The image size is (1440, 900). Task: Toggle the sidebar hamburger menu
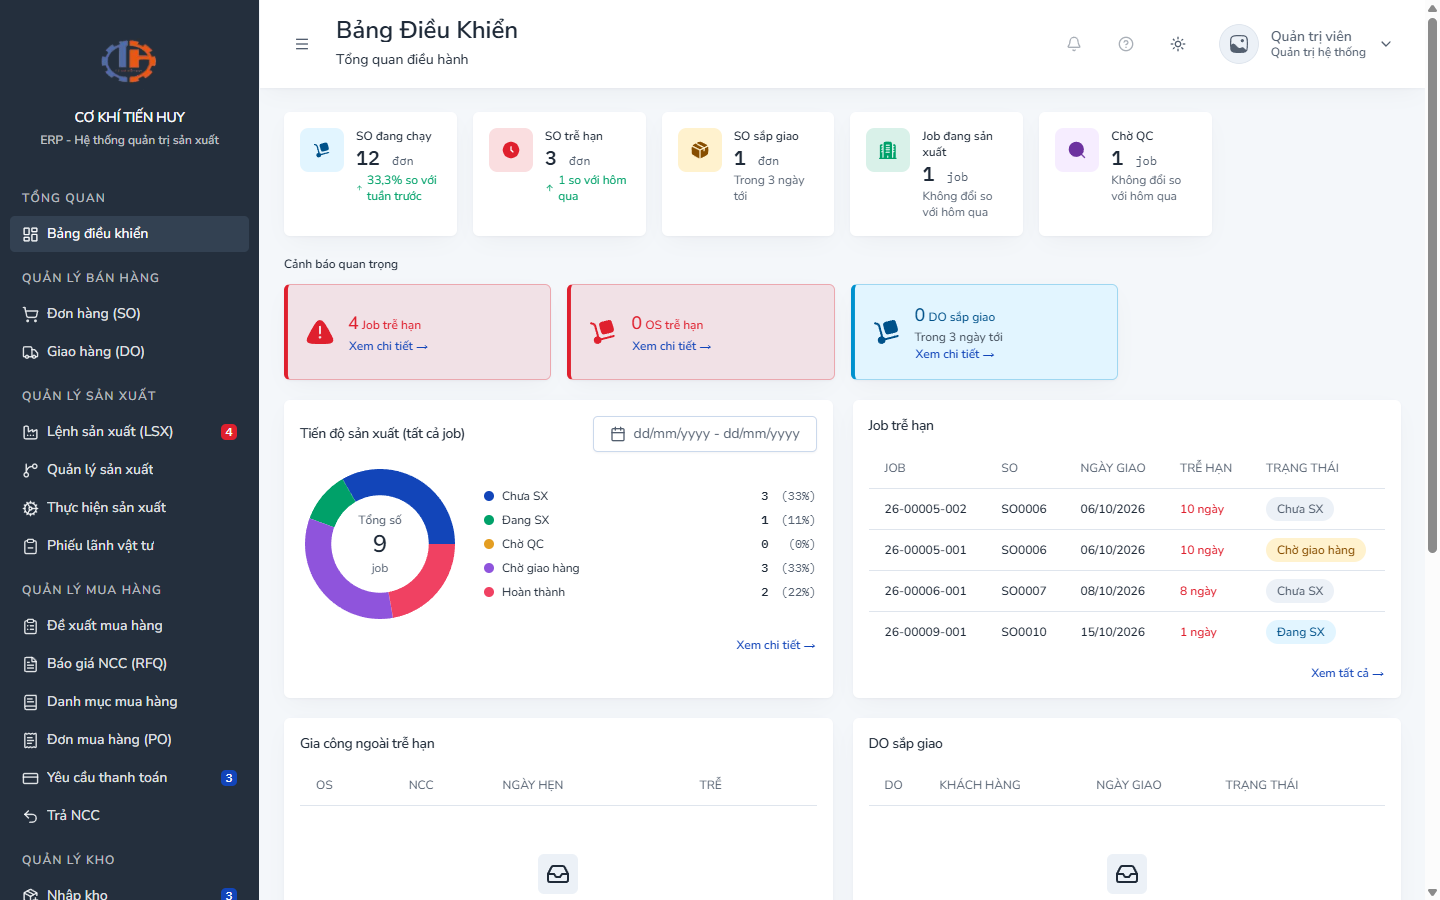click(x=302, y=44)
